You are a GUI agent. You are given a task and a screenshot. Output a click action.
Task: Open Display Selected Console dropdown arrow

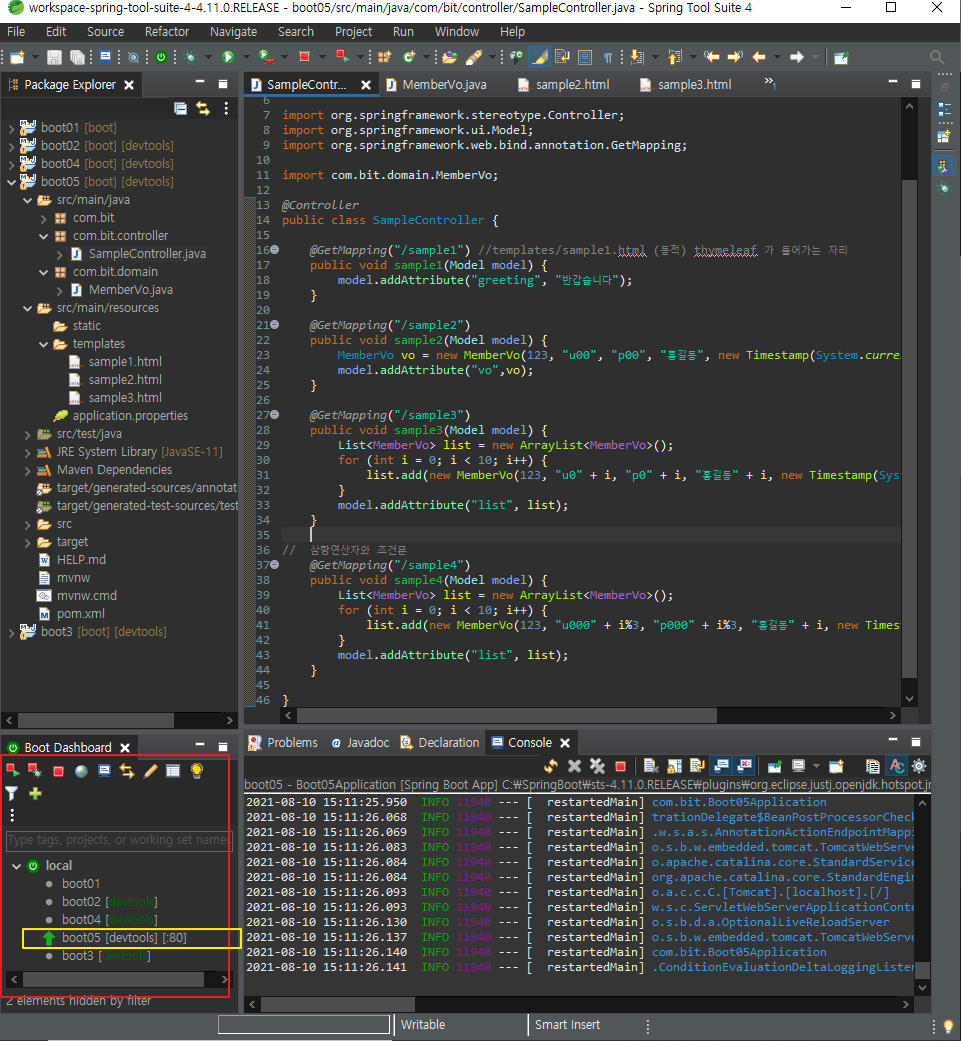click(816, 766)
